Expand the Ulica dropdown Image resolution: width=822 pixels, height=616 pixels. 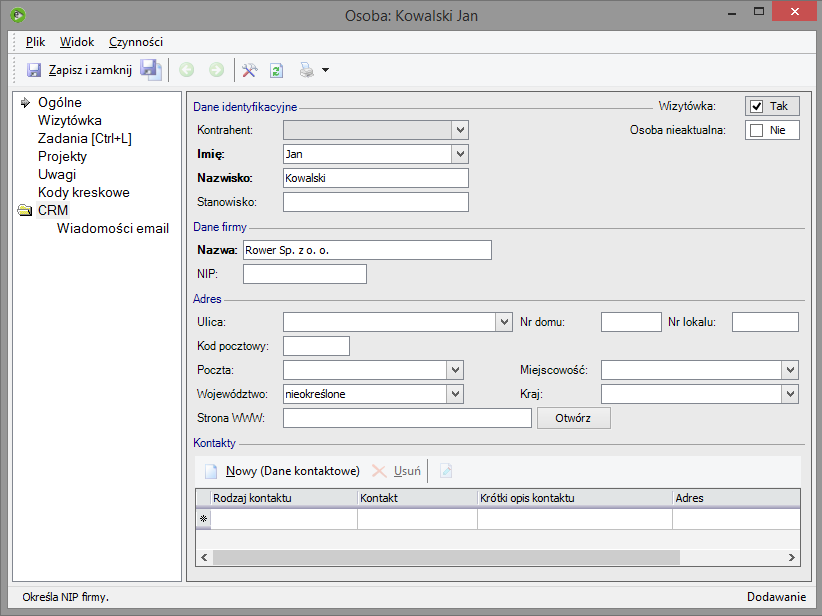(504, 322)
